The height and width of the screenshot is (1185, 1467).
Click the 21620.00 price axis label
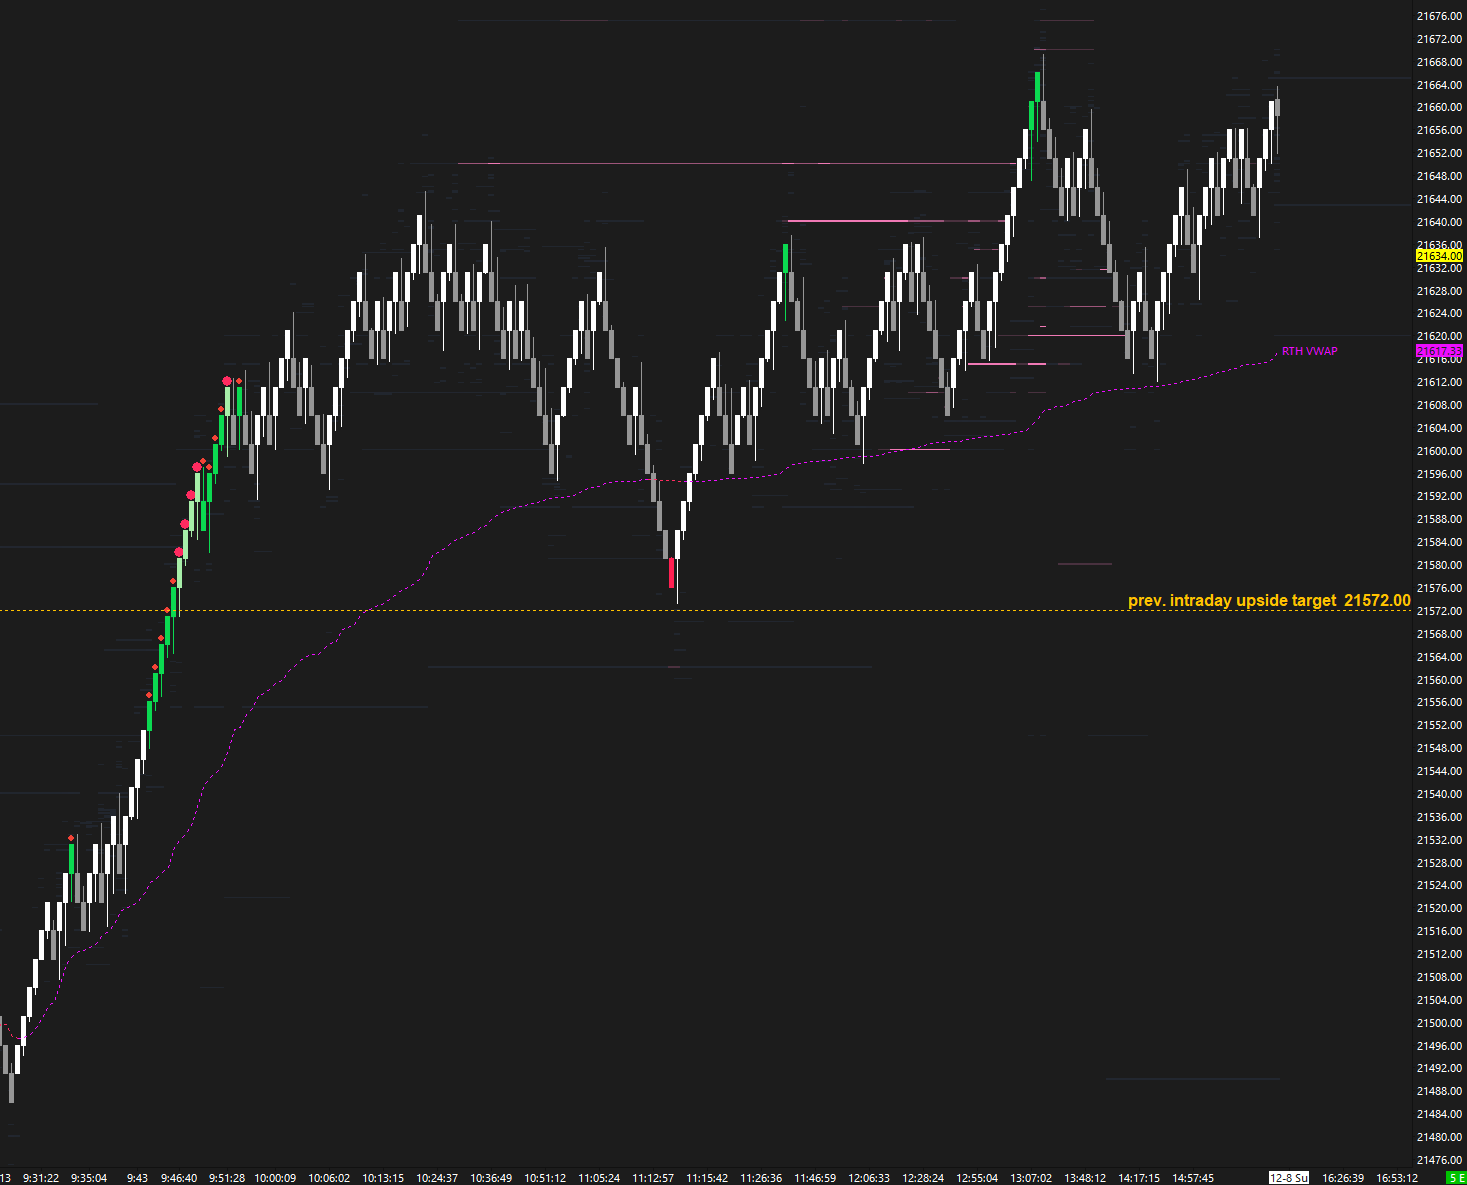(x=1439, y=337)
